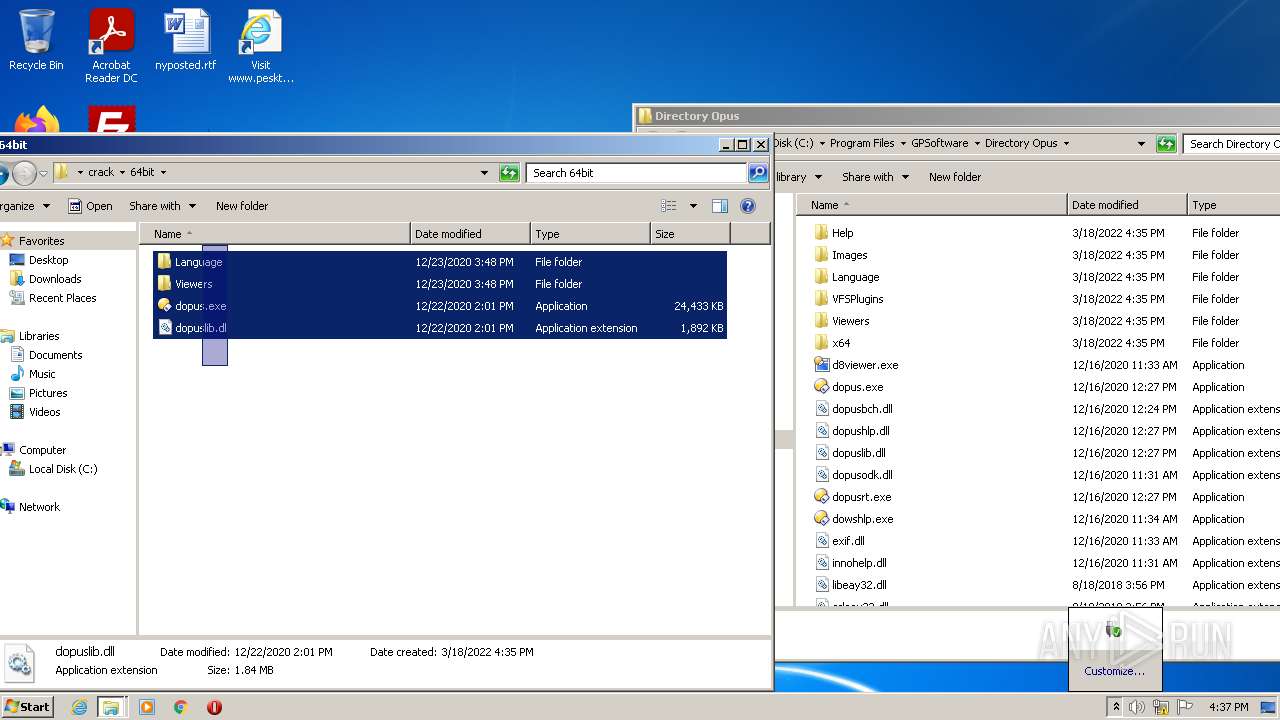This screenshot has width=1280, height=720.
Task: Select Desktop under Favorites
Action: click(48, 260)
